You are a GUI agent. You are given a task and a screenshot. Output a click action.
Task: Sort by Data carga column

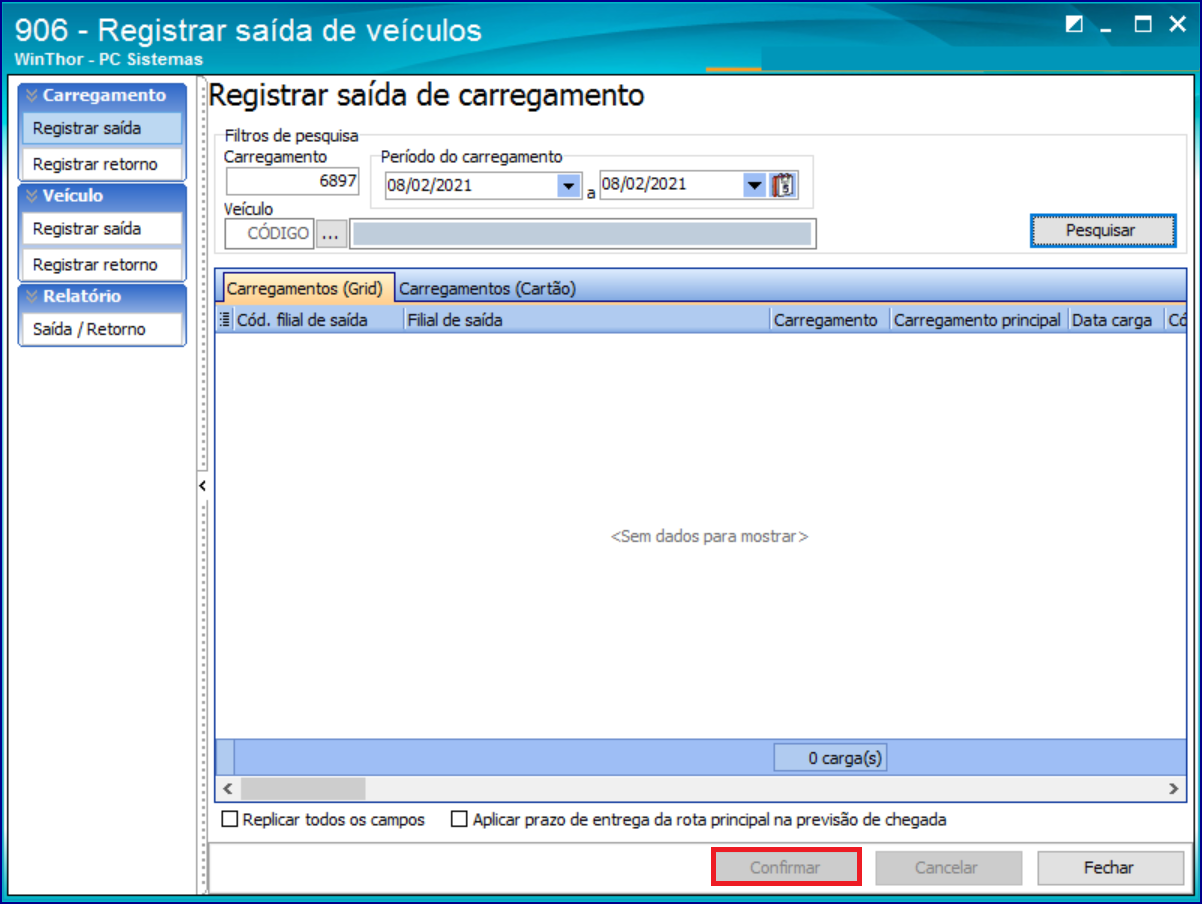tap(1115, 320)
